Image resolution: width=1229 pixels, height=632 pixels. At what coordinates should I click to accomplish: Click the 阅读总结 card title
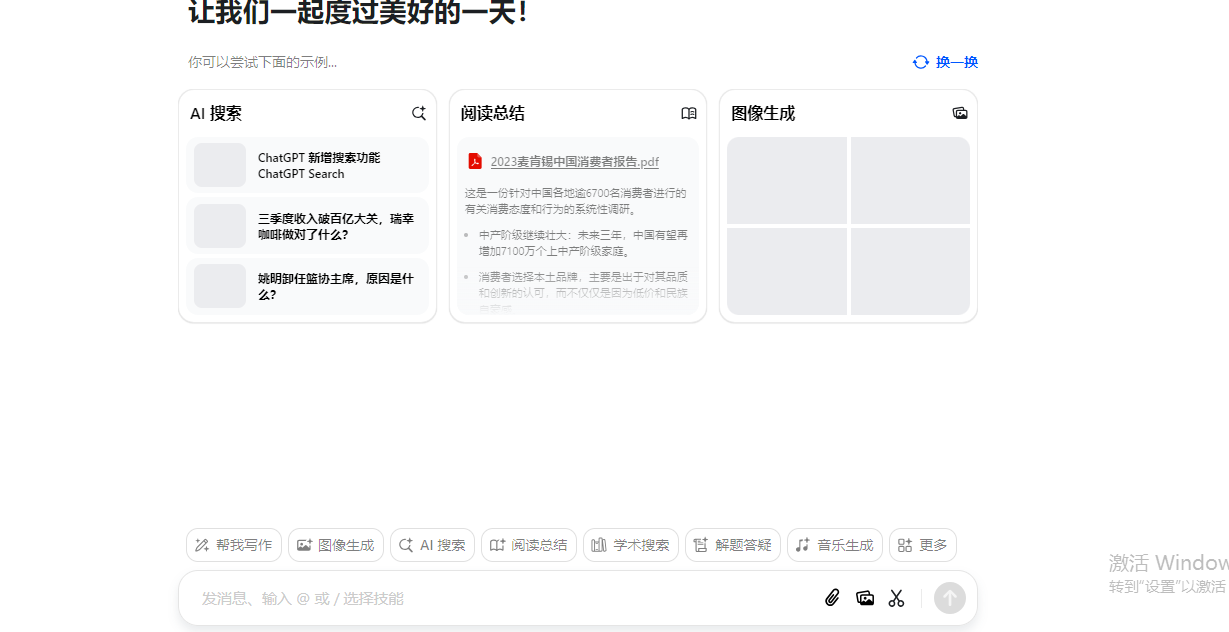pyautogui.click(x=493, y=114)
